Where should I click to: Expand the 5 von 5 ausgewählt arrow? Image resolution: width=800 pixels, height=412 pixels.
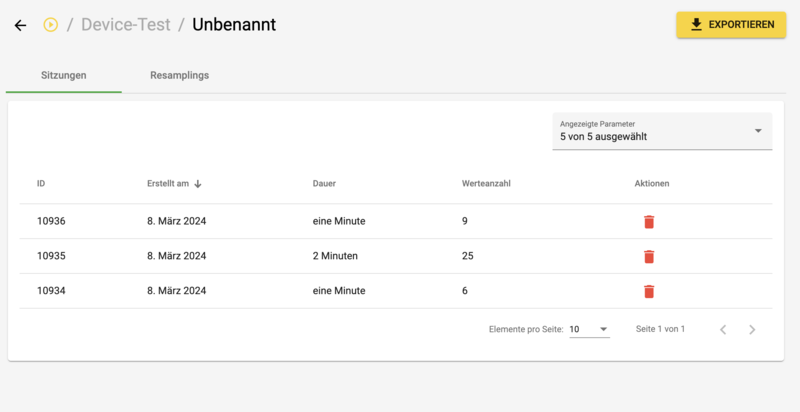click(758, 131)
